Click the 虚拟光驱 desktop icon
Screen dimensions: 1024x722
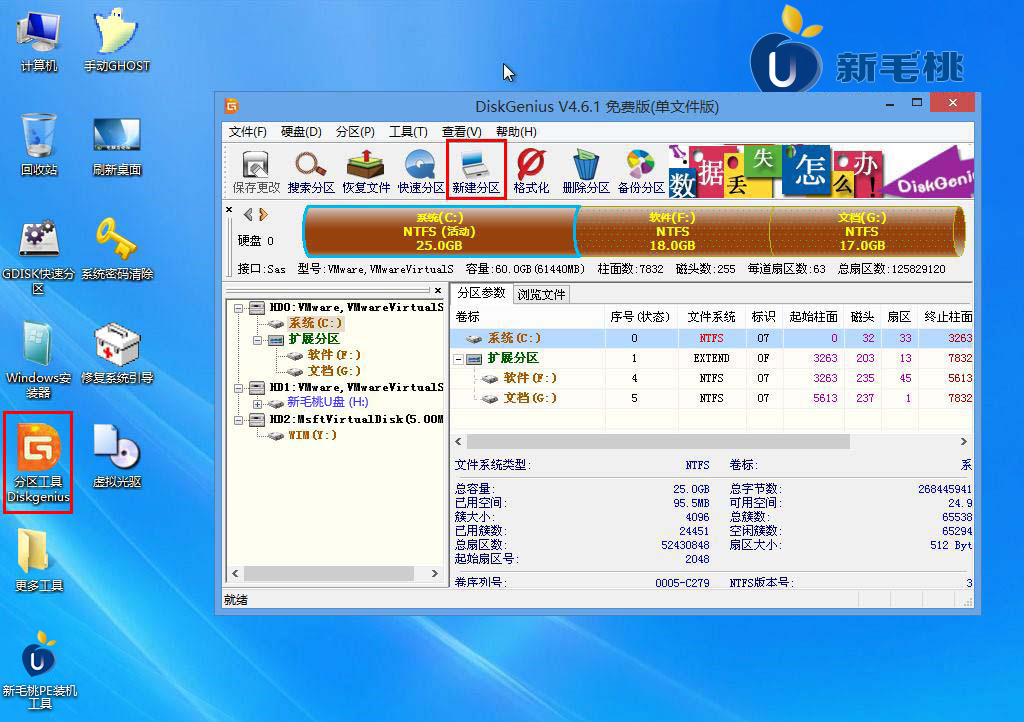116,456
